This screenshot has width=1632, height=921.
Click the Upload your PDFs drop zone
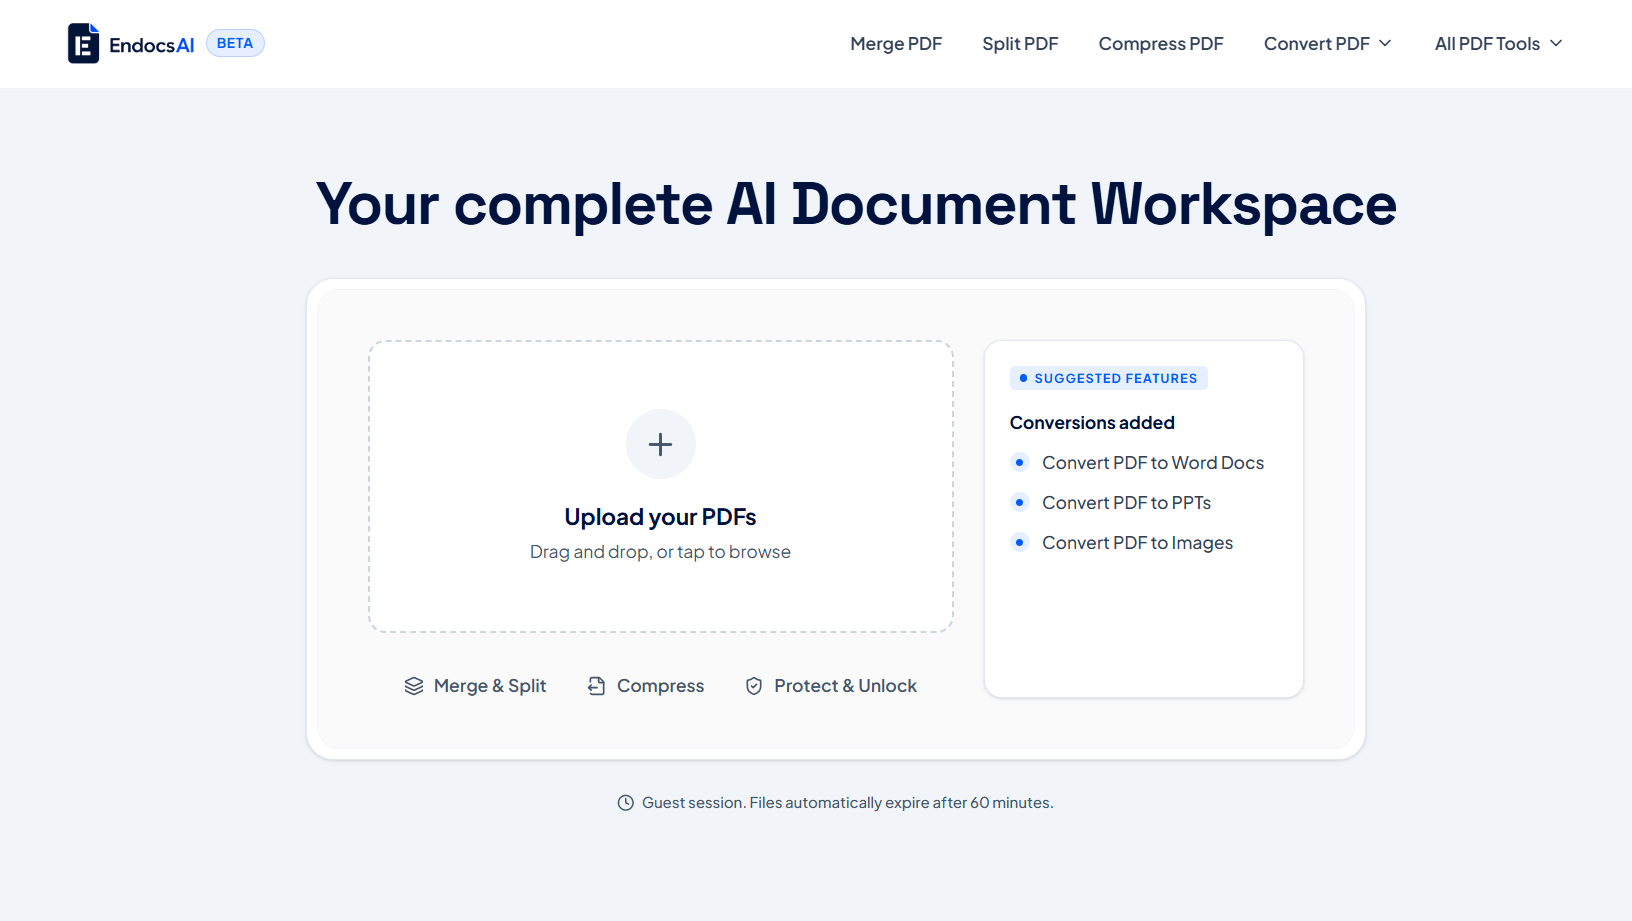click(661, 486)
